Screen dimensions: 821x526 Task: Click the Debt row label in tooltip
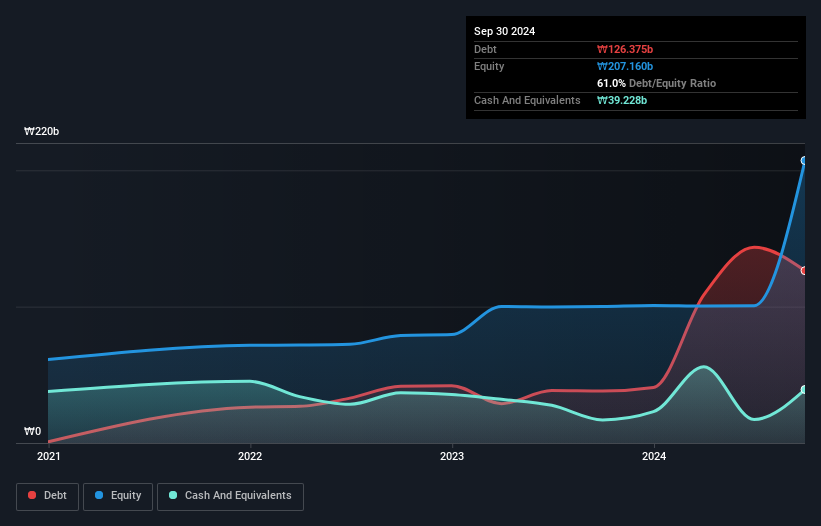click(x=485, y=49)
